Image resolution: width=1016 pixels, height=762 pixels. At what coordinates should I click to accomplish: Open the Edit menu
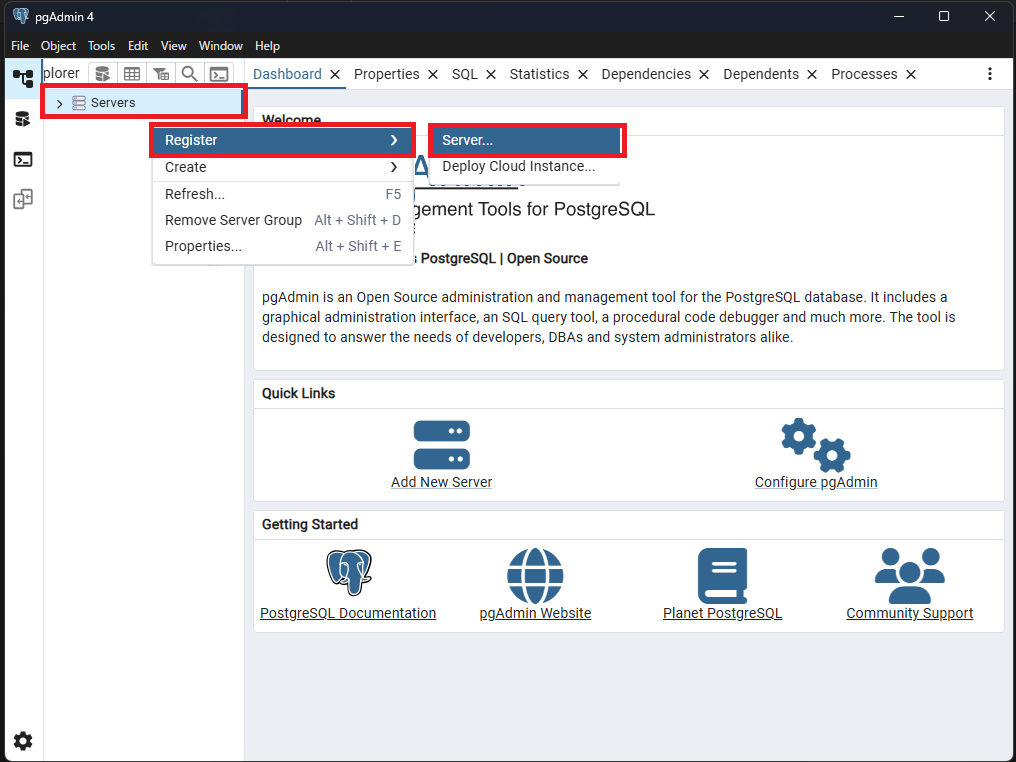tap(138, 46)
